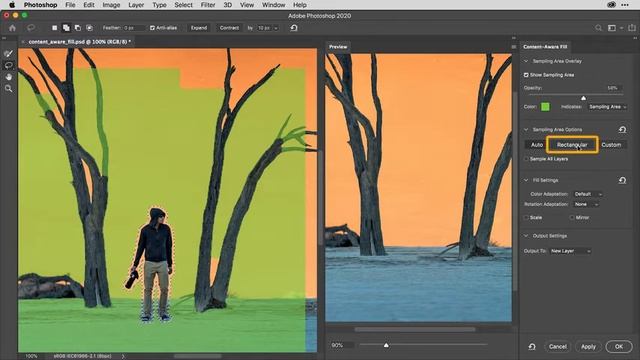Screen dimensions: 640x360
Task: Open the Preview panel menu icon
Action: tap(513, 47)
